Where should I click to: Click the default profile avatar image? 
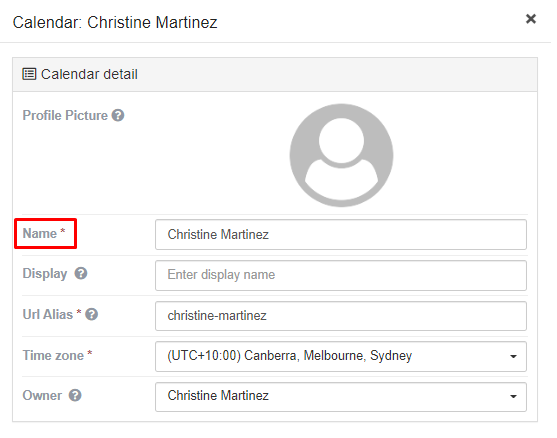[x=341, y=155]
